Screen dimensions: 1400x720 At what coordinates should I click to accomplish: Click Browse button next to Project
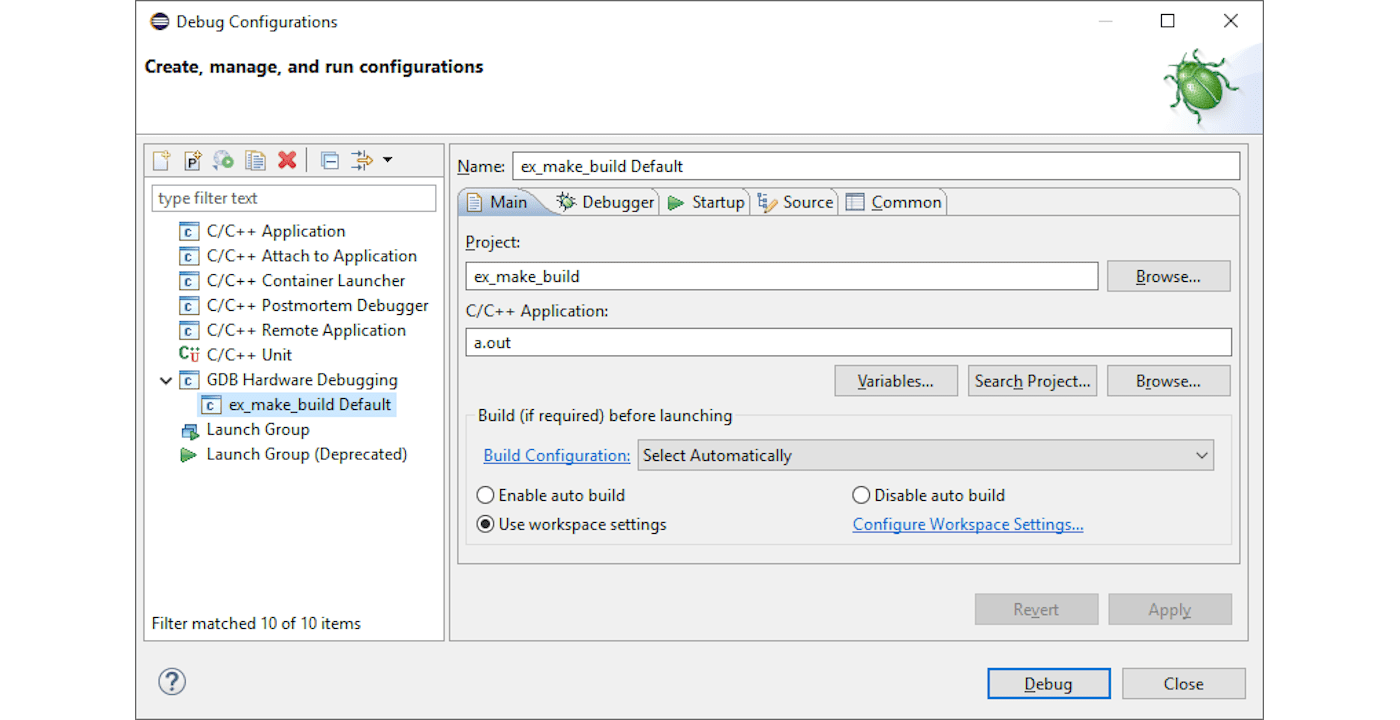[x=1168, y=276]
